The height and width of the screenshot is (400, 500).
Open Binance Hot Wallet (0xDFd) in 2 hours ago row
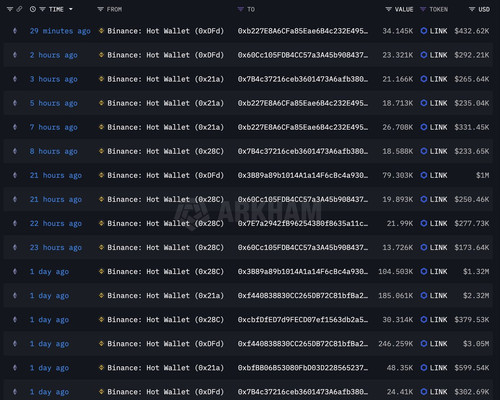point(165,55)
